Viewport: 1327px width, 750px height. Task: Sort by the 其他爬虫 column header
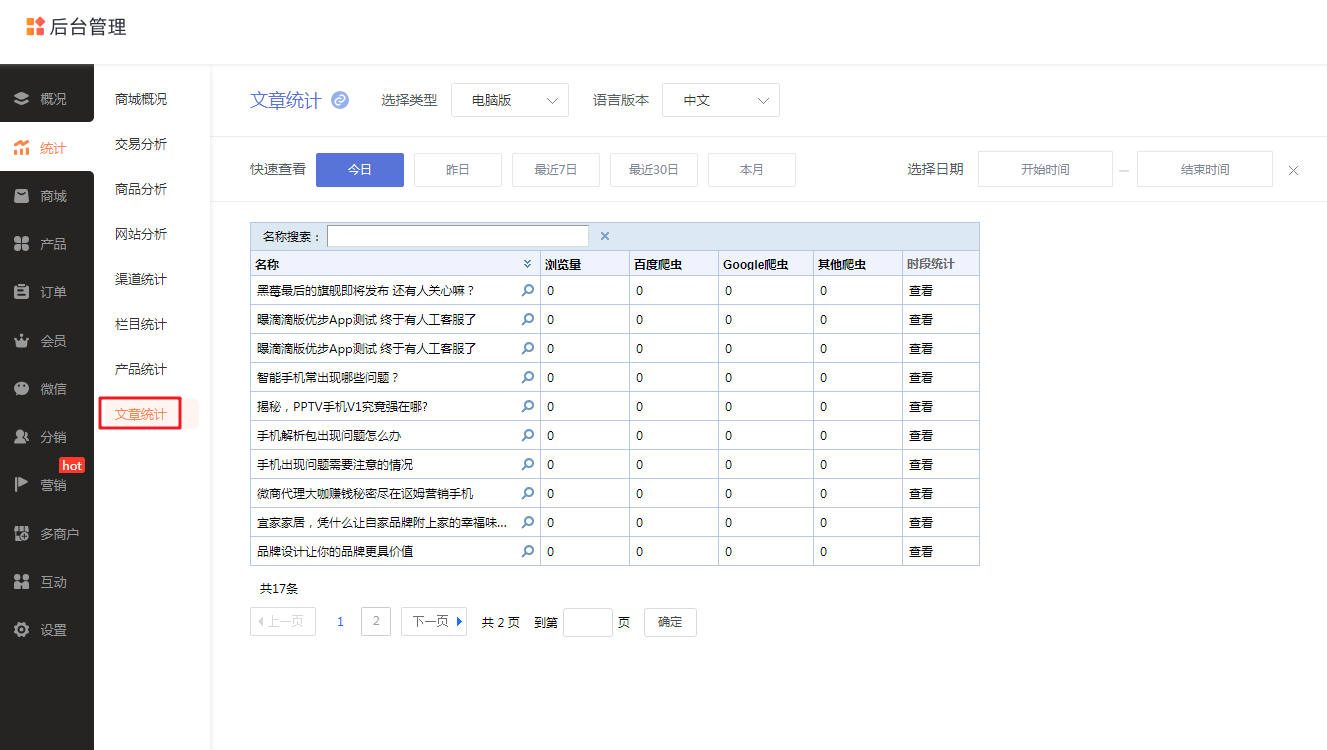point(842,265)
